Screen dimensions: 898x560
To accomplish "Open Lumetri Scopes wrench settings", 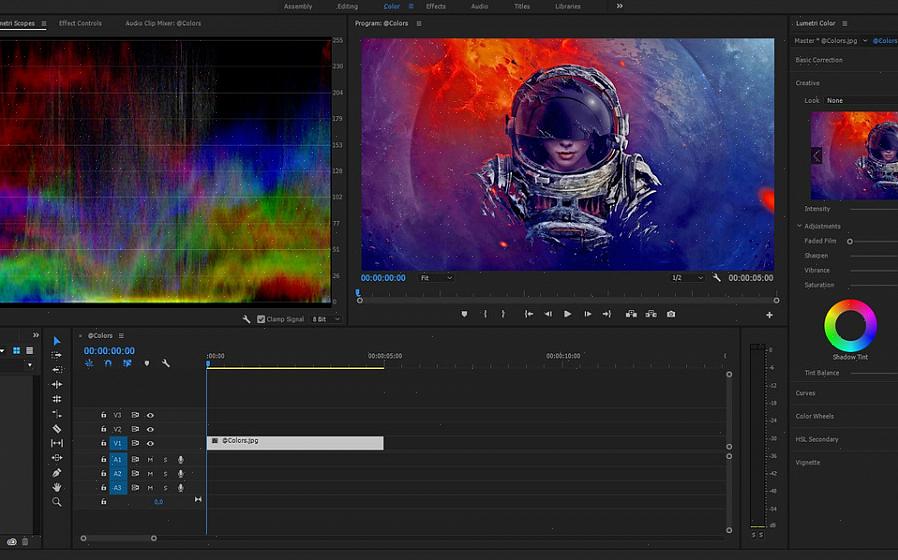I will [x=246, y=319].
